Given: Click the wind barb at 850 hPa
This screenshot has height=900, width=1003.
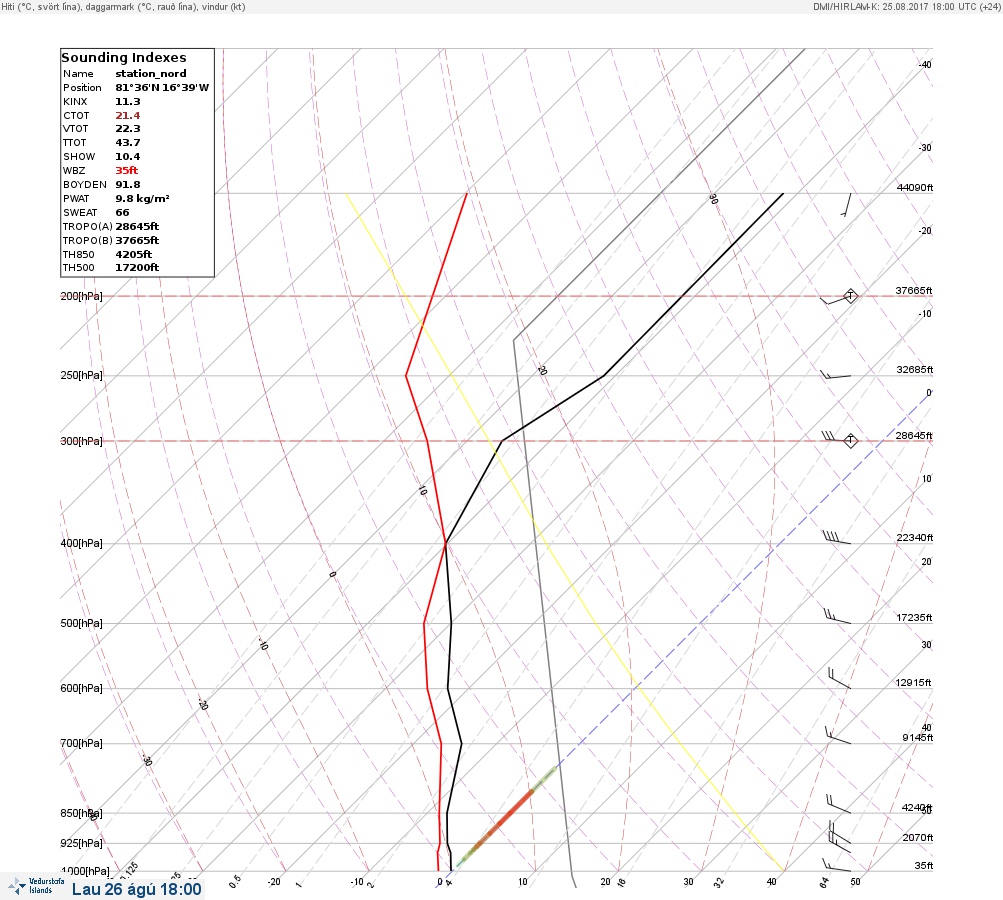Looking at the screenshot, I should [839, 804].
